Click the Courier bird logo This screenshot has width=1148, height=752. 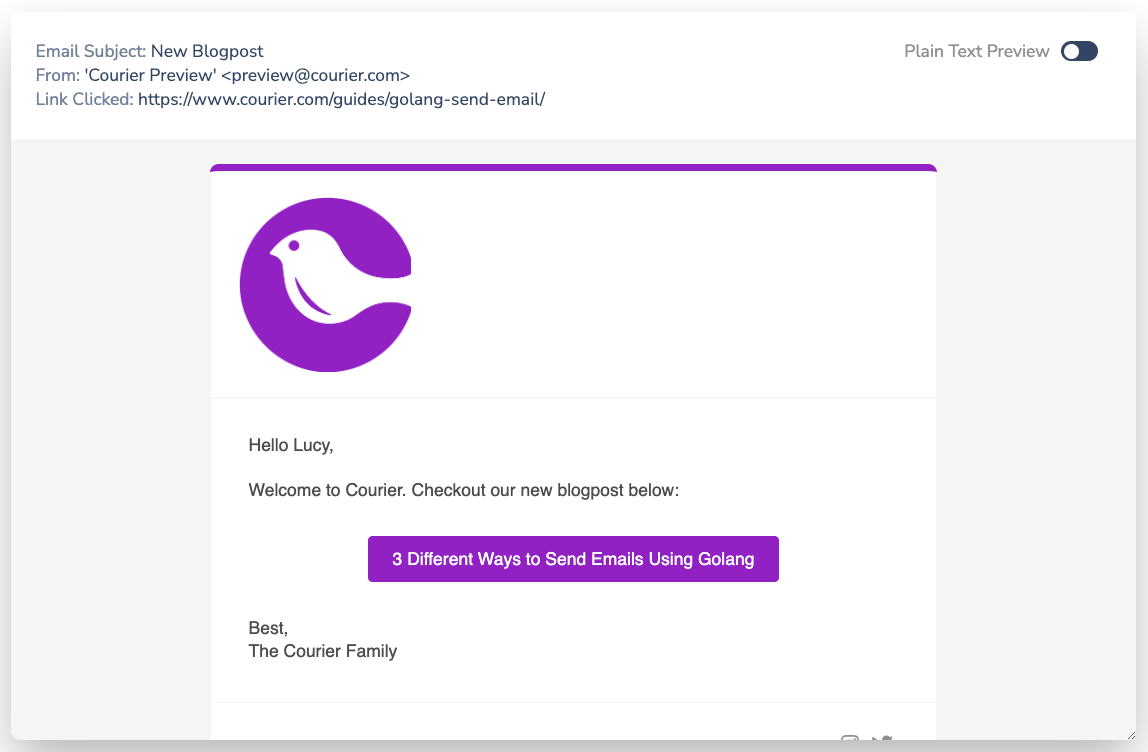326,285
